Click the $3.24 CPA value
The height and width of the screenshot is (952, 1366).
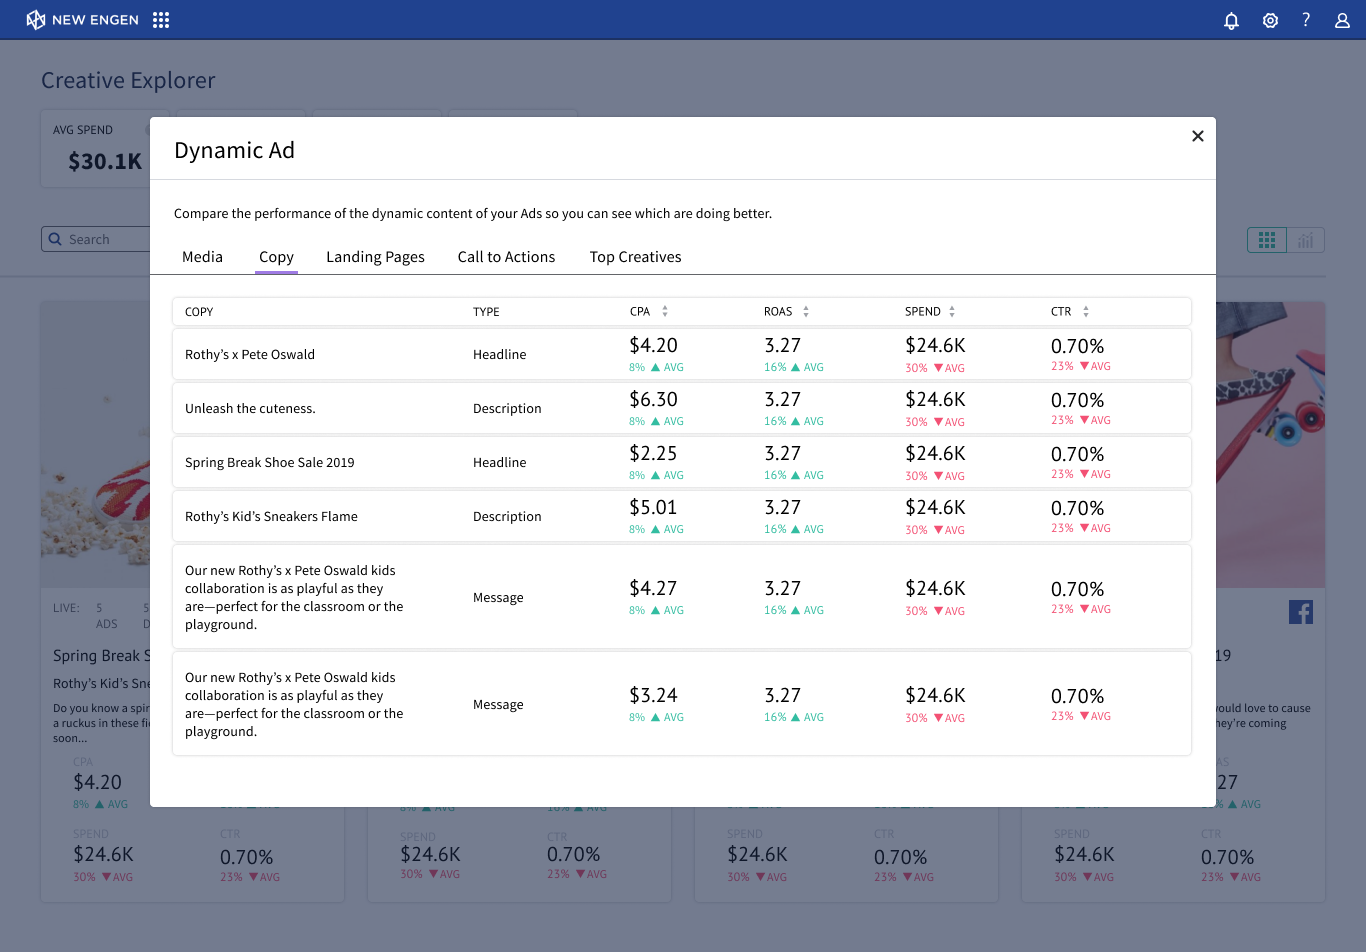(x=653, y=695)
